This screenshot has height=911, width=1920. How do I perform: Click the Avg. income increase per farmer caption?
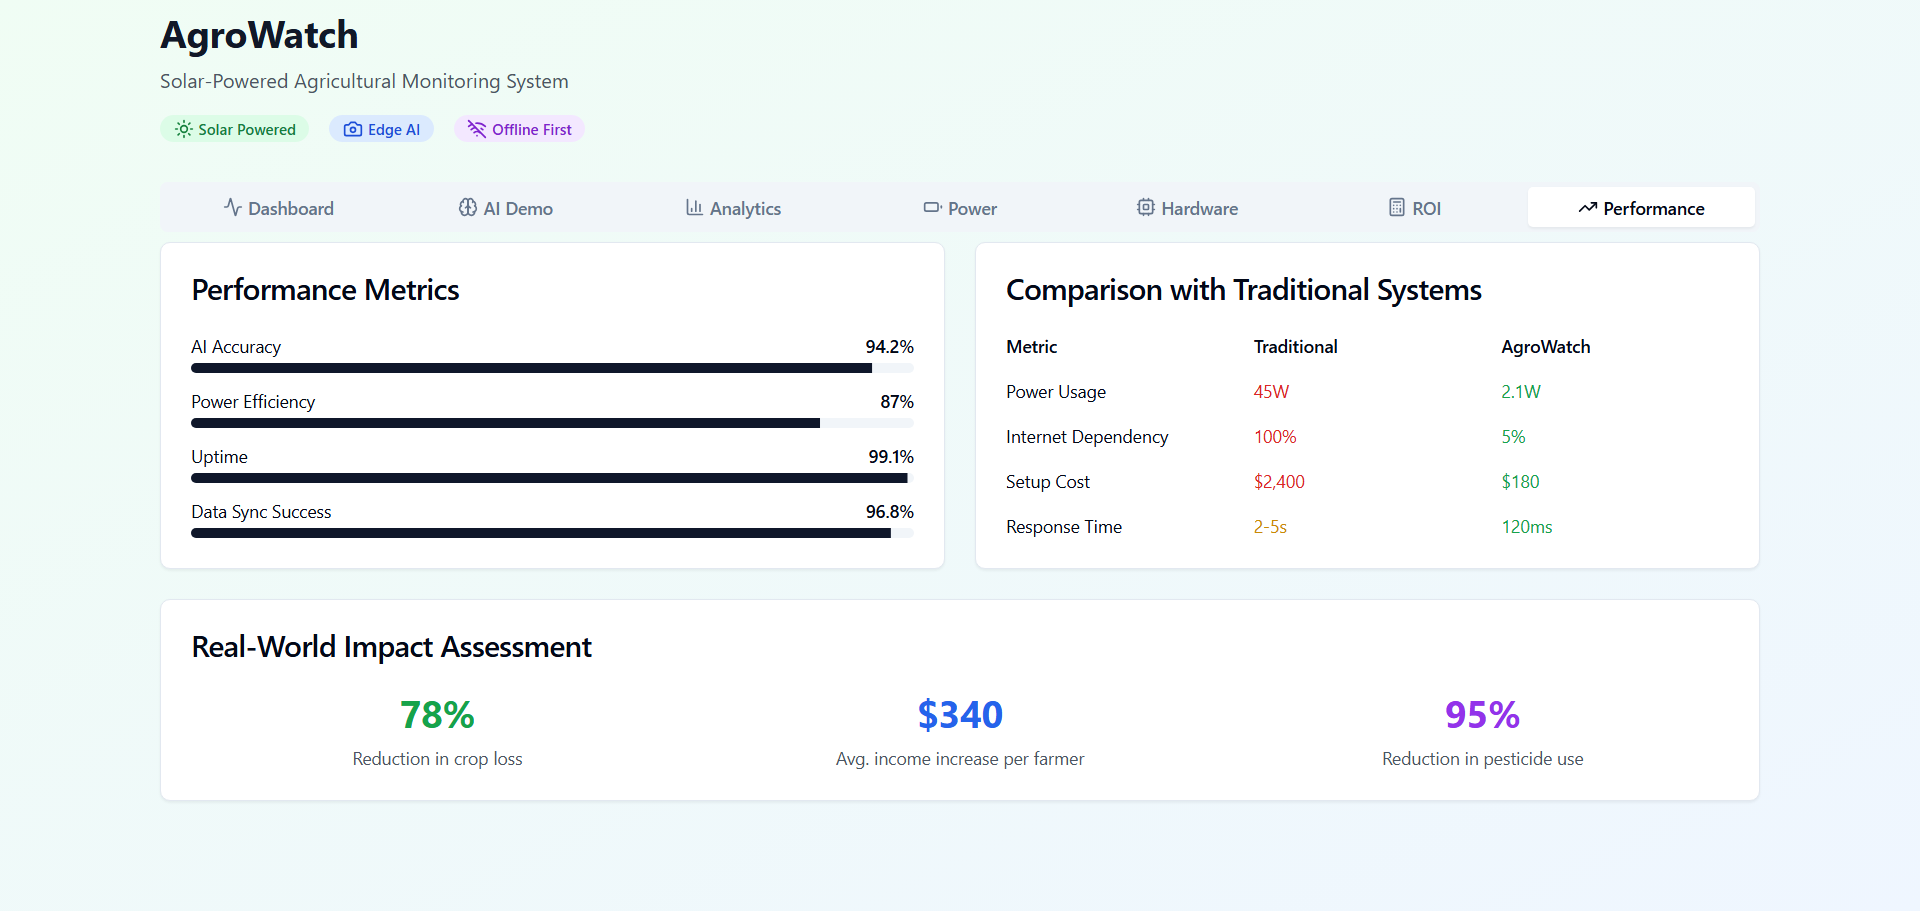[960, 759]
